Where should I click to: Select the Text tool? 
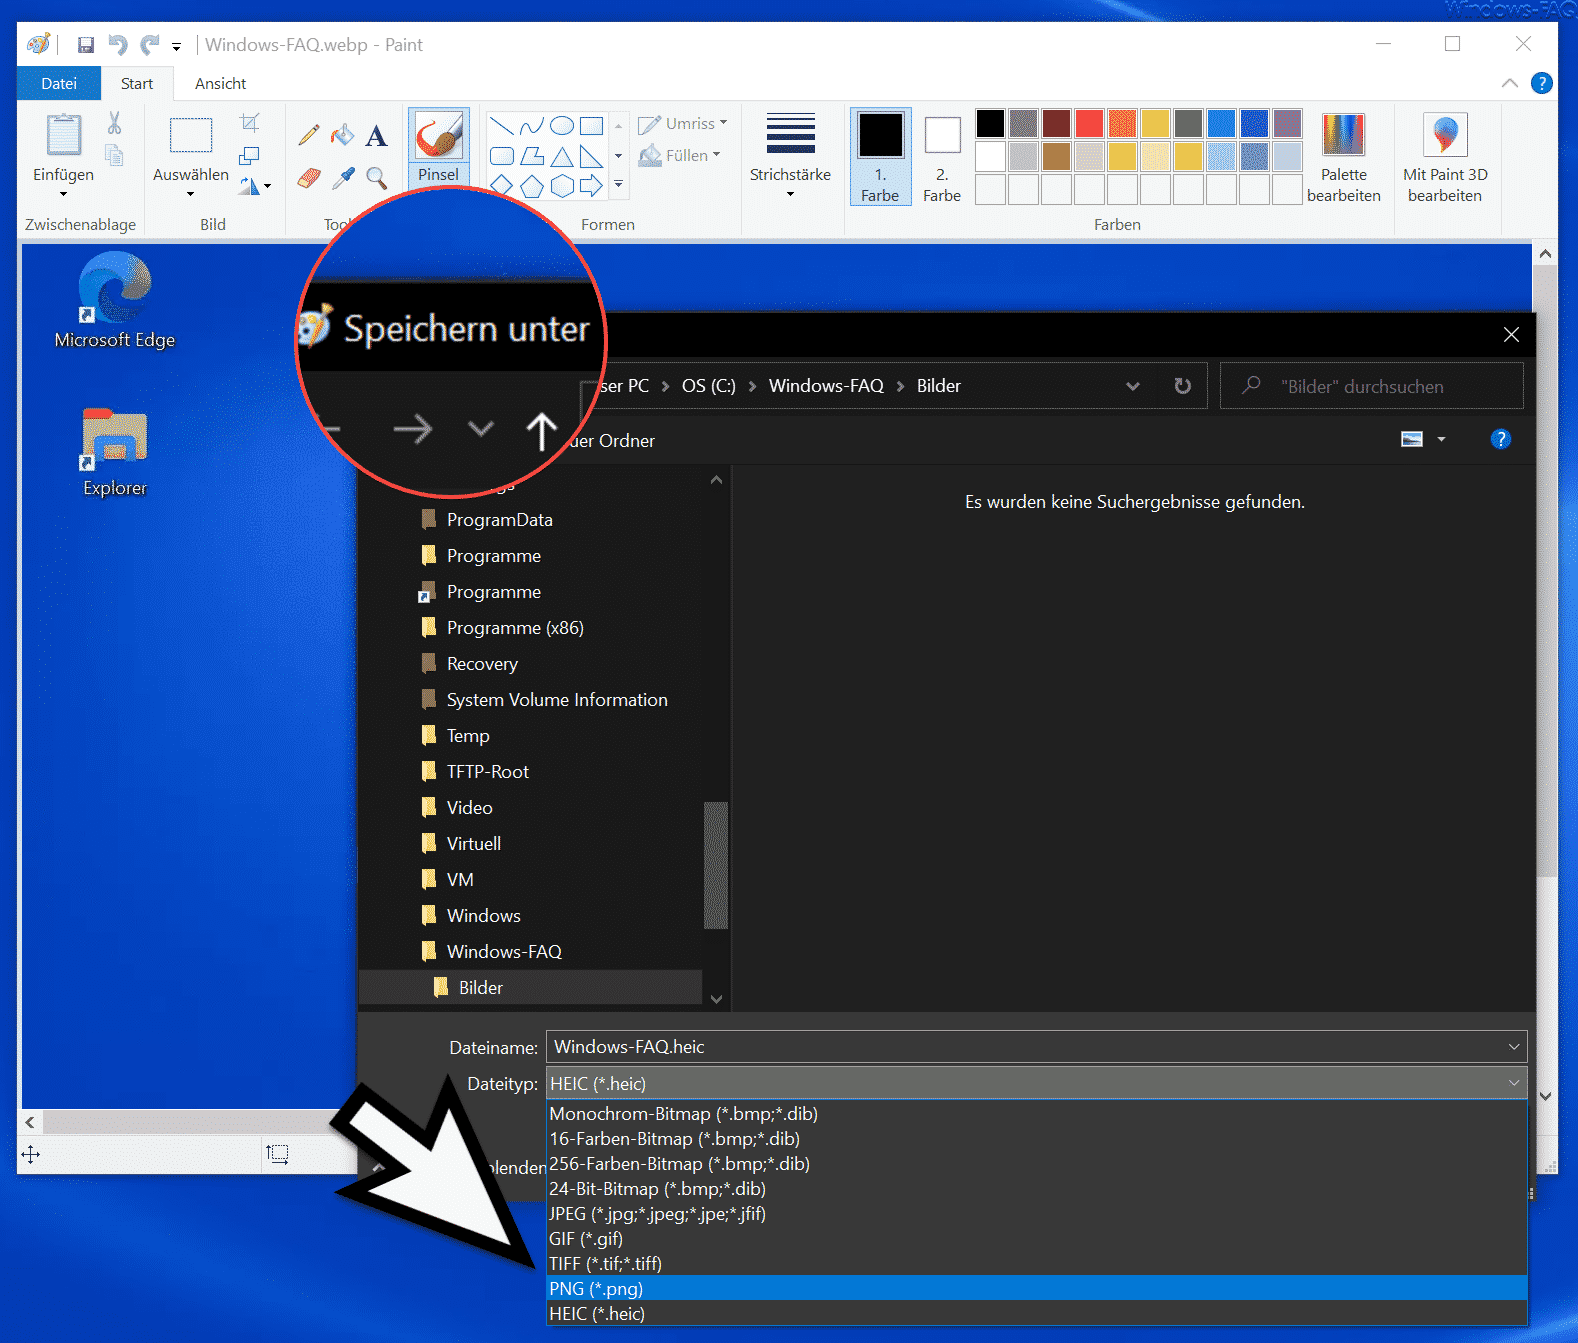376,135
